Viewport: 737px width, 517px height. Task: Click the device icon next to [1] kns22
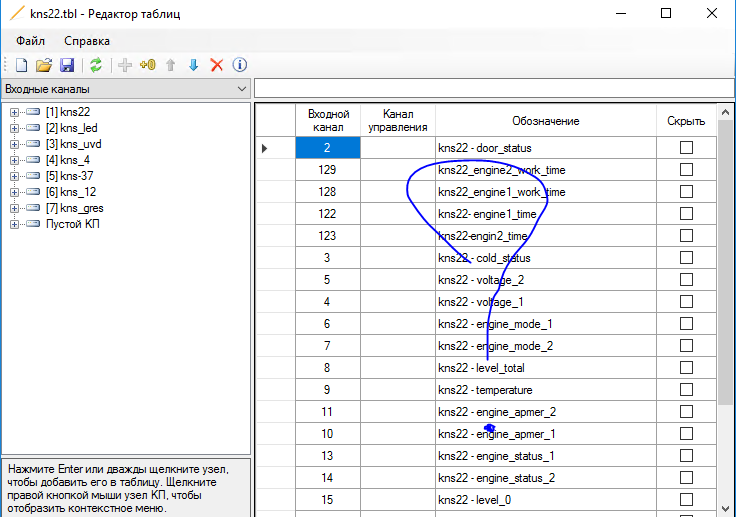pyautogui.click(x=33, y=112)
